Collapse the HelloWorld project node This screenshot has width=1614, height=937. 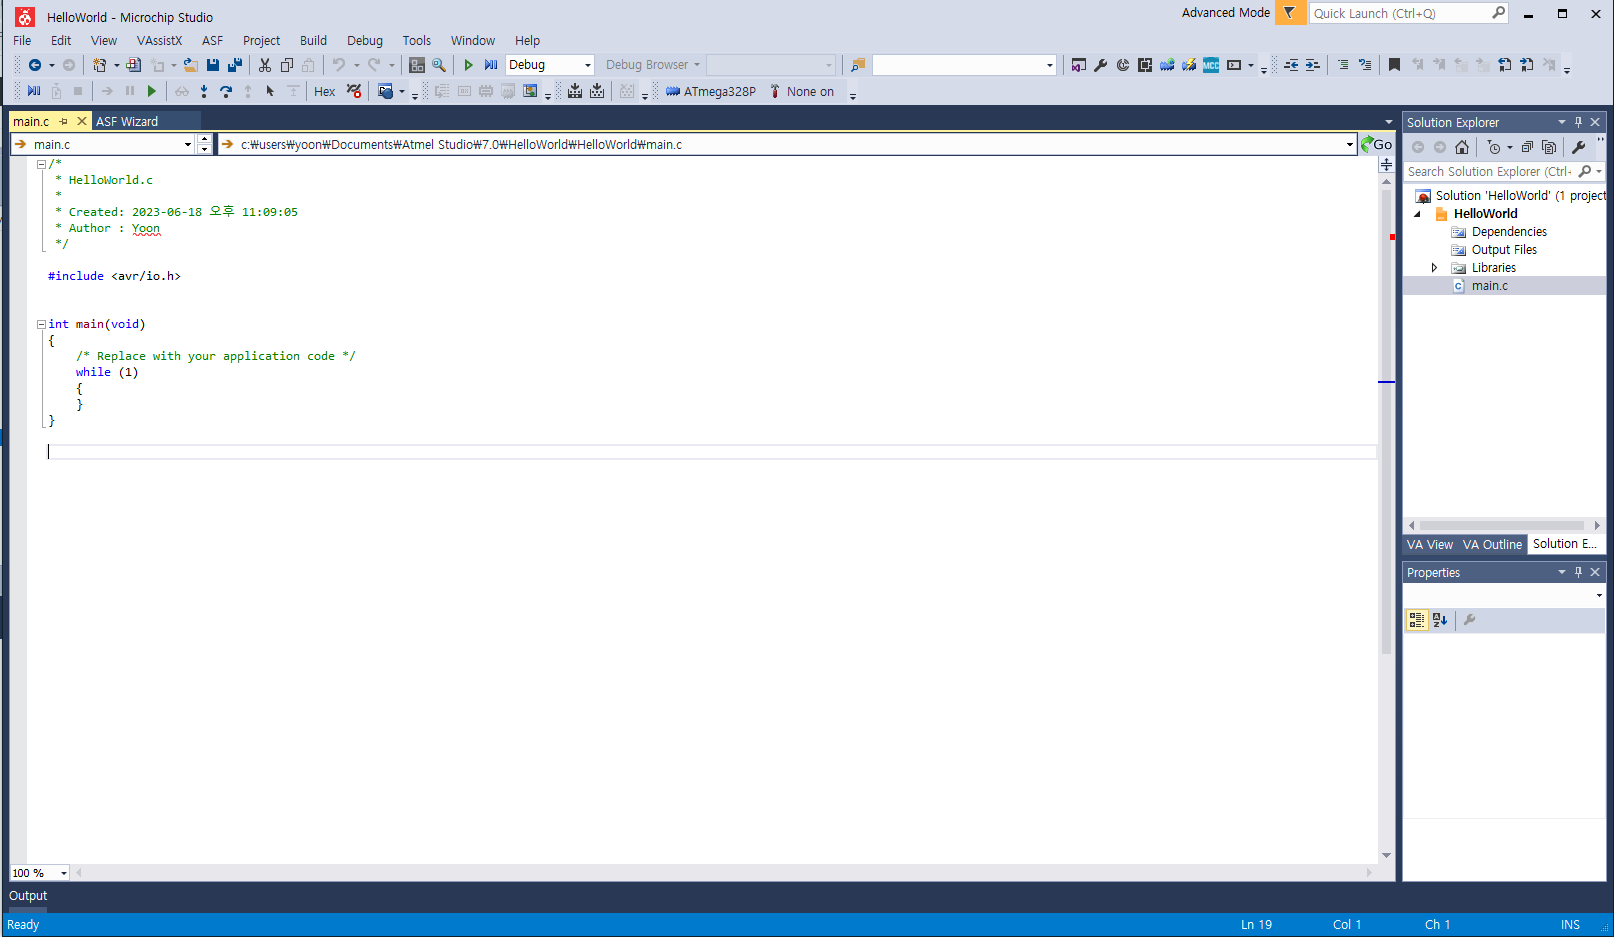1417,214
